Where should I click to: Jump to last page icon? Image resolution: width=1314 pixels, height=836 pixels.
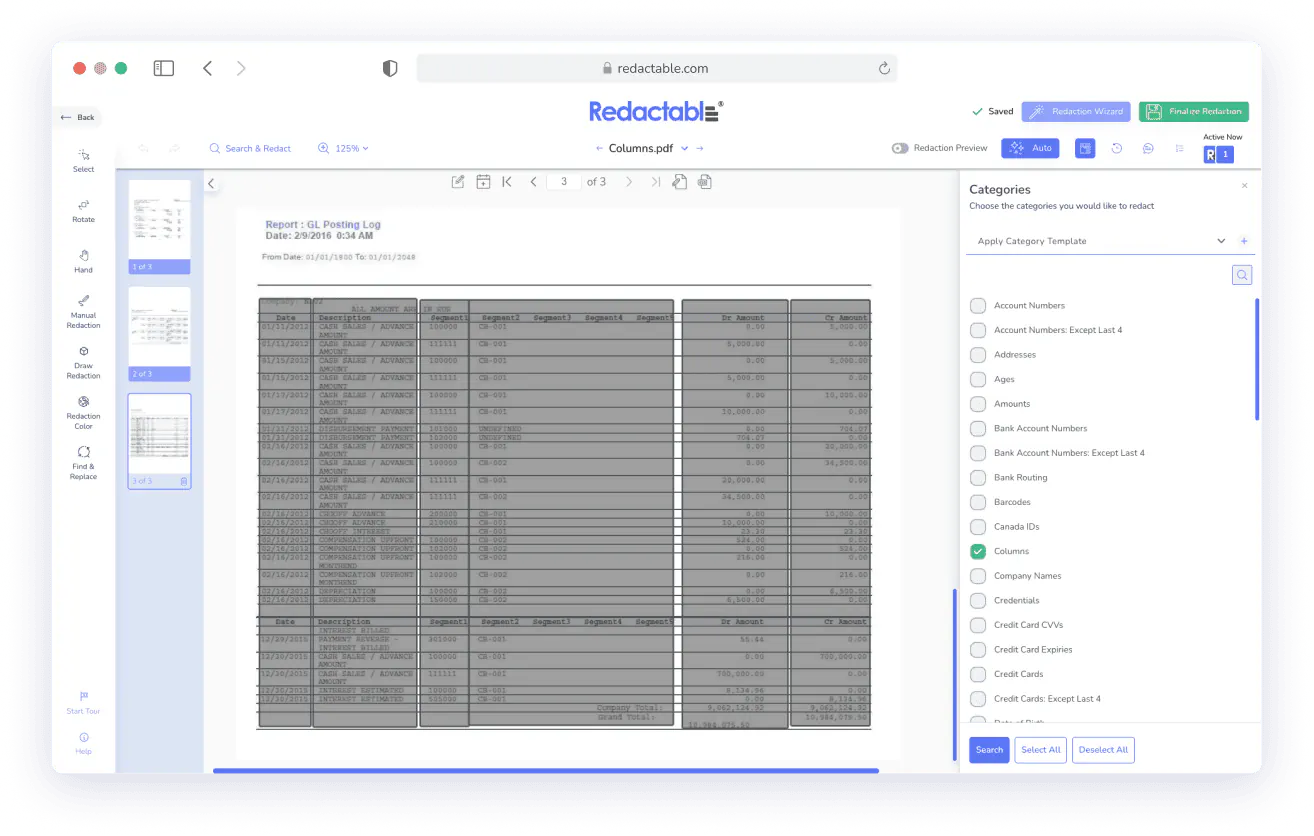click(655, 182)
